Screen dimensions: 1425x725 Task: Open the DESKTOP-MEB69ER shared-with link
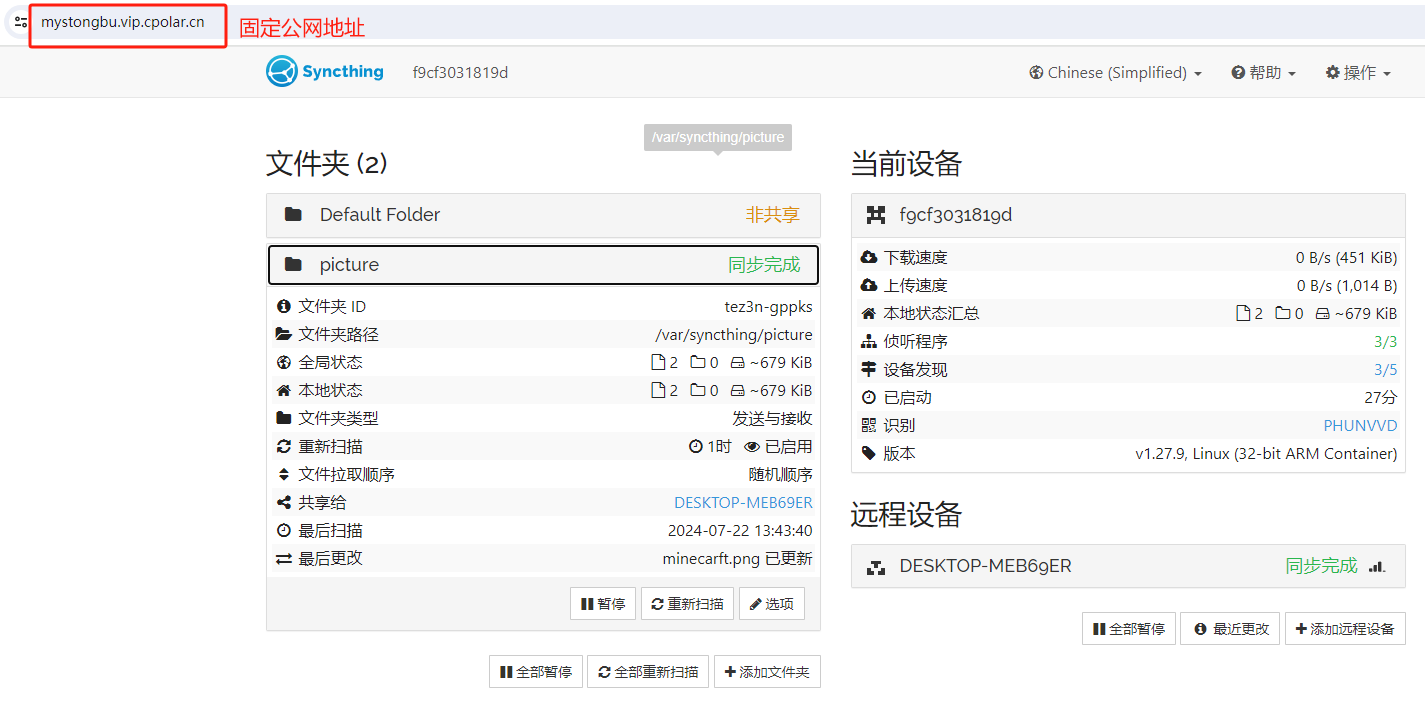tap(743, 502)
